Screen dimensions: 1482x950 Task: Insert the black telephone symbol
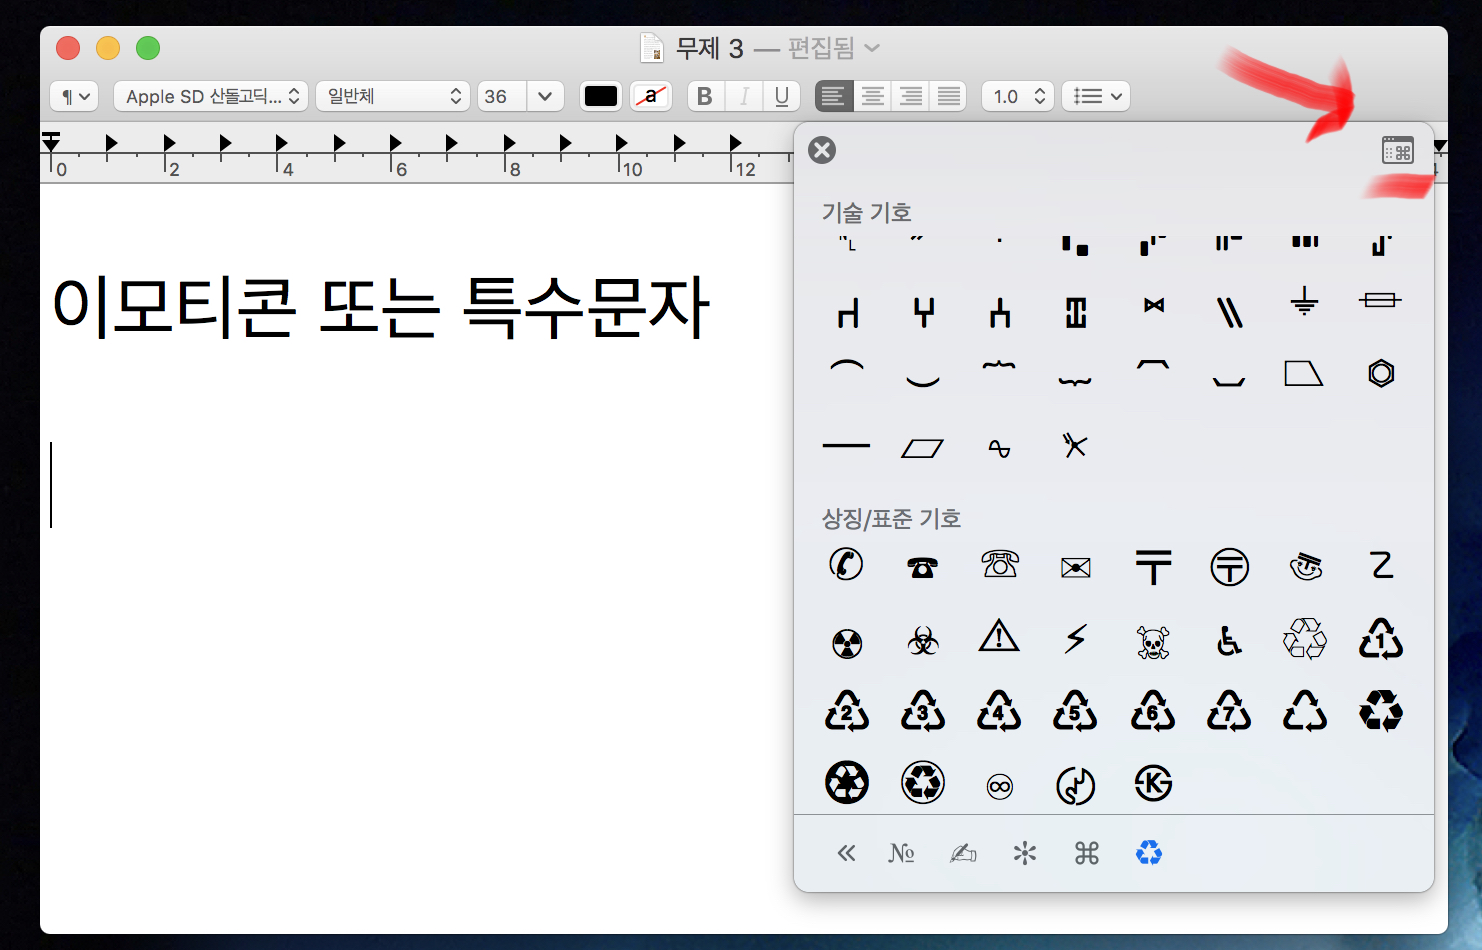(x=922, y=567)
